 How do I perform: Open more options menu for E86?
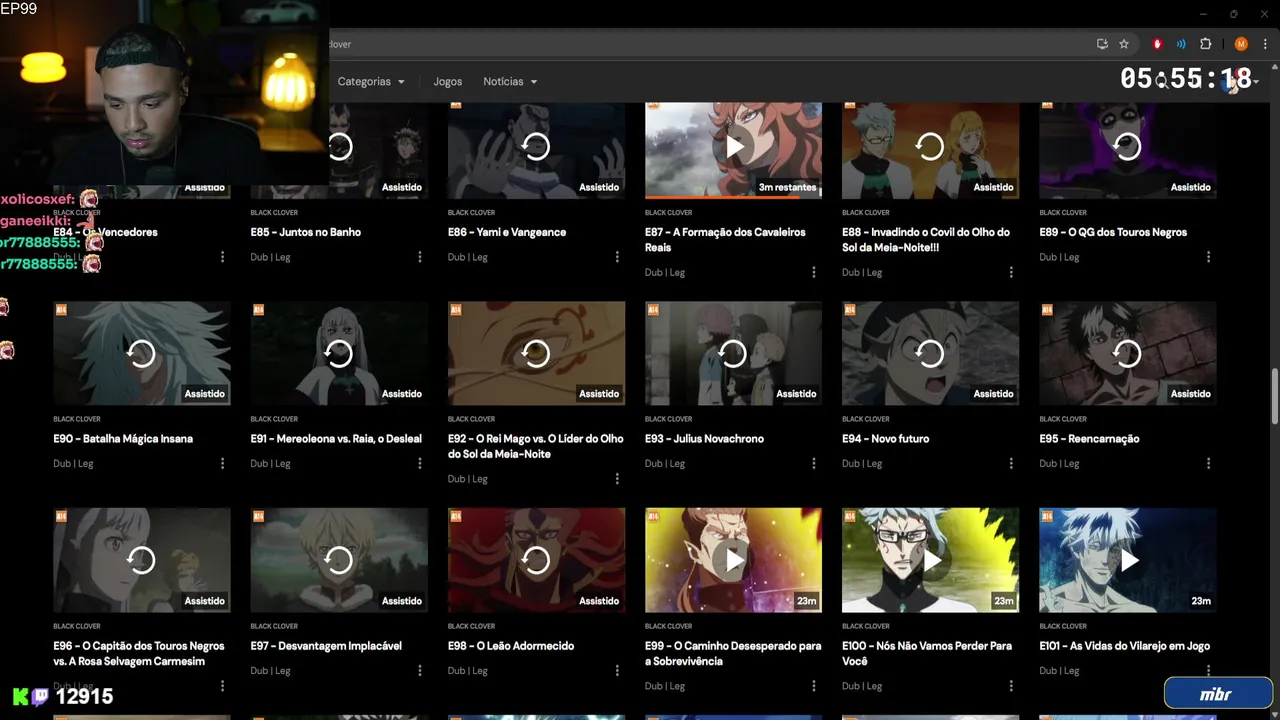tap(617, 257)
